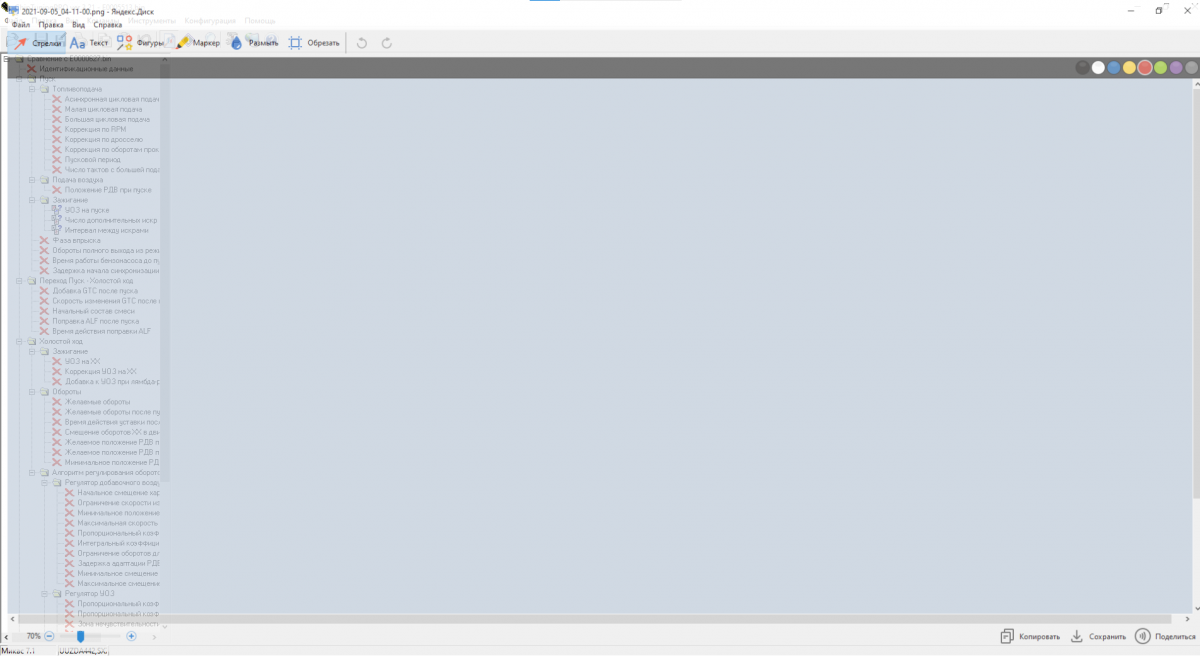The height and width of the screenshot is (656, 1200).
Task: Pick the yellow color swatch
Action: point(1129,68)
